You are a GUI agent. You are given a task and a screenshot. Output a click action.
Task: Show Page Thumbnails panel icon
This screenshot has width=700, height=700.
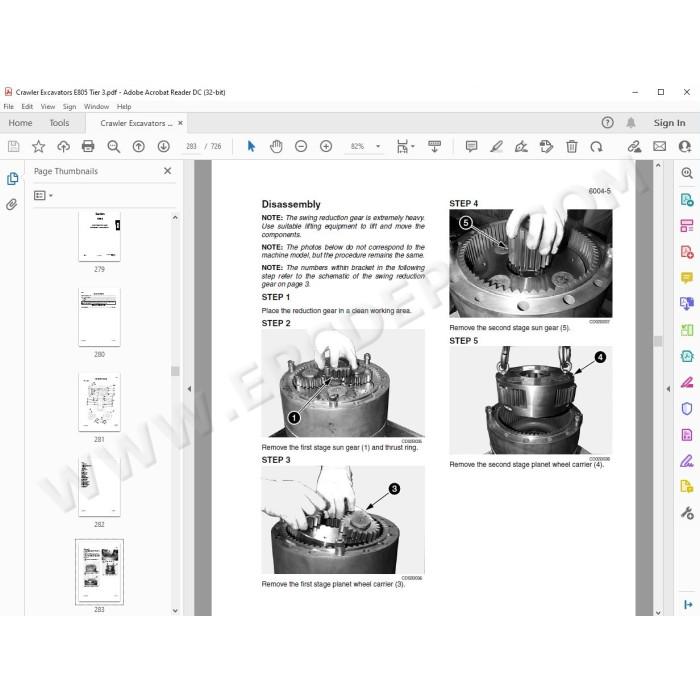[x=12, y=179]
